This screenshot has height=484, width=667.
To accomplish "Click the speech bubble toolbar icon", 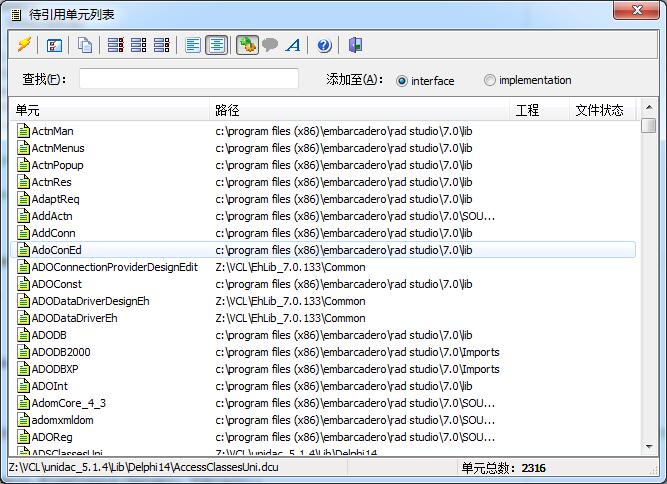I will click(x=270, y=45).
